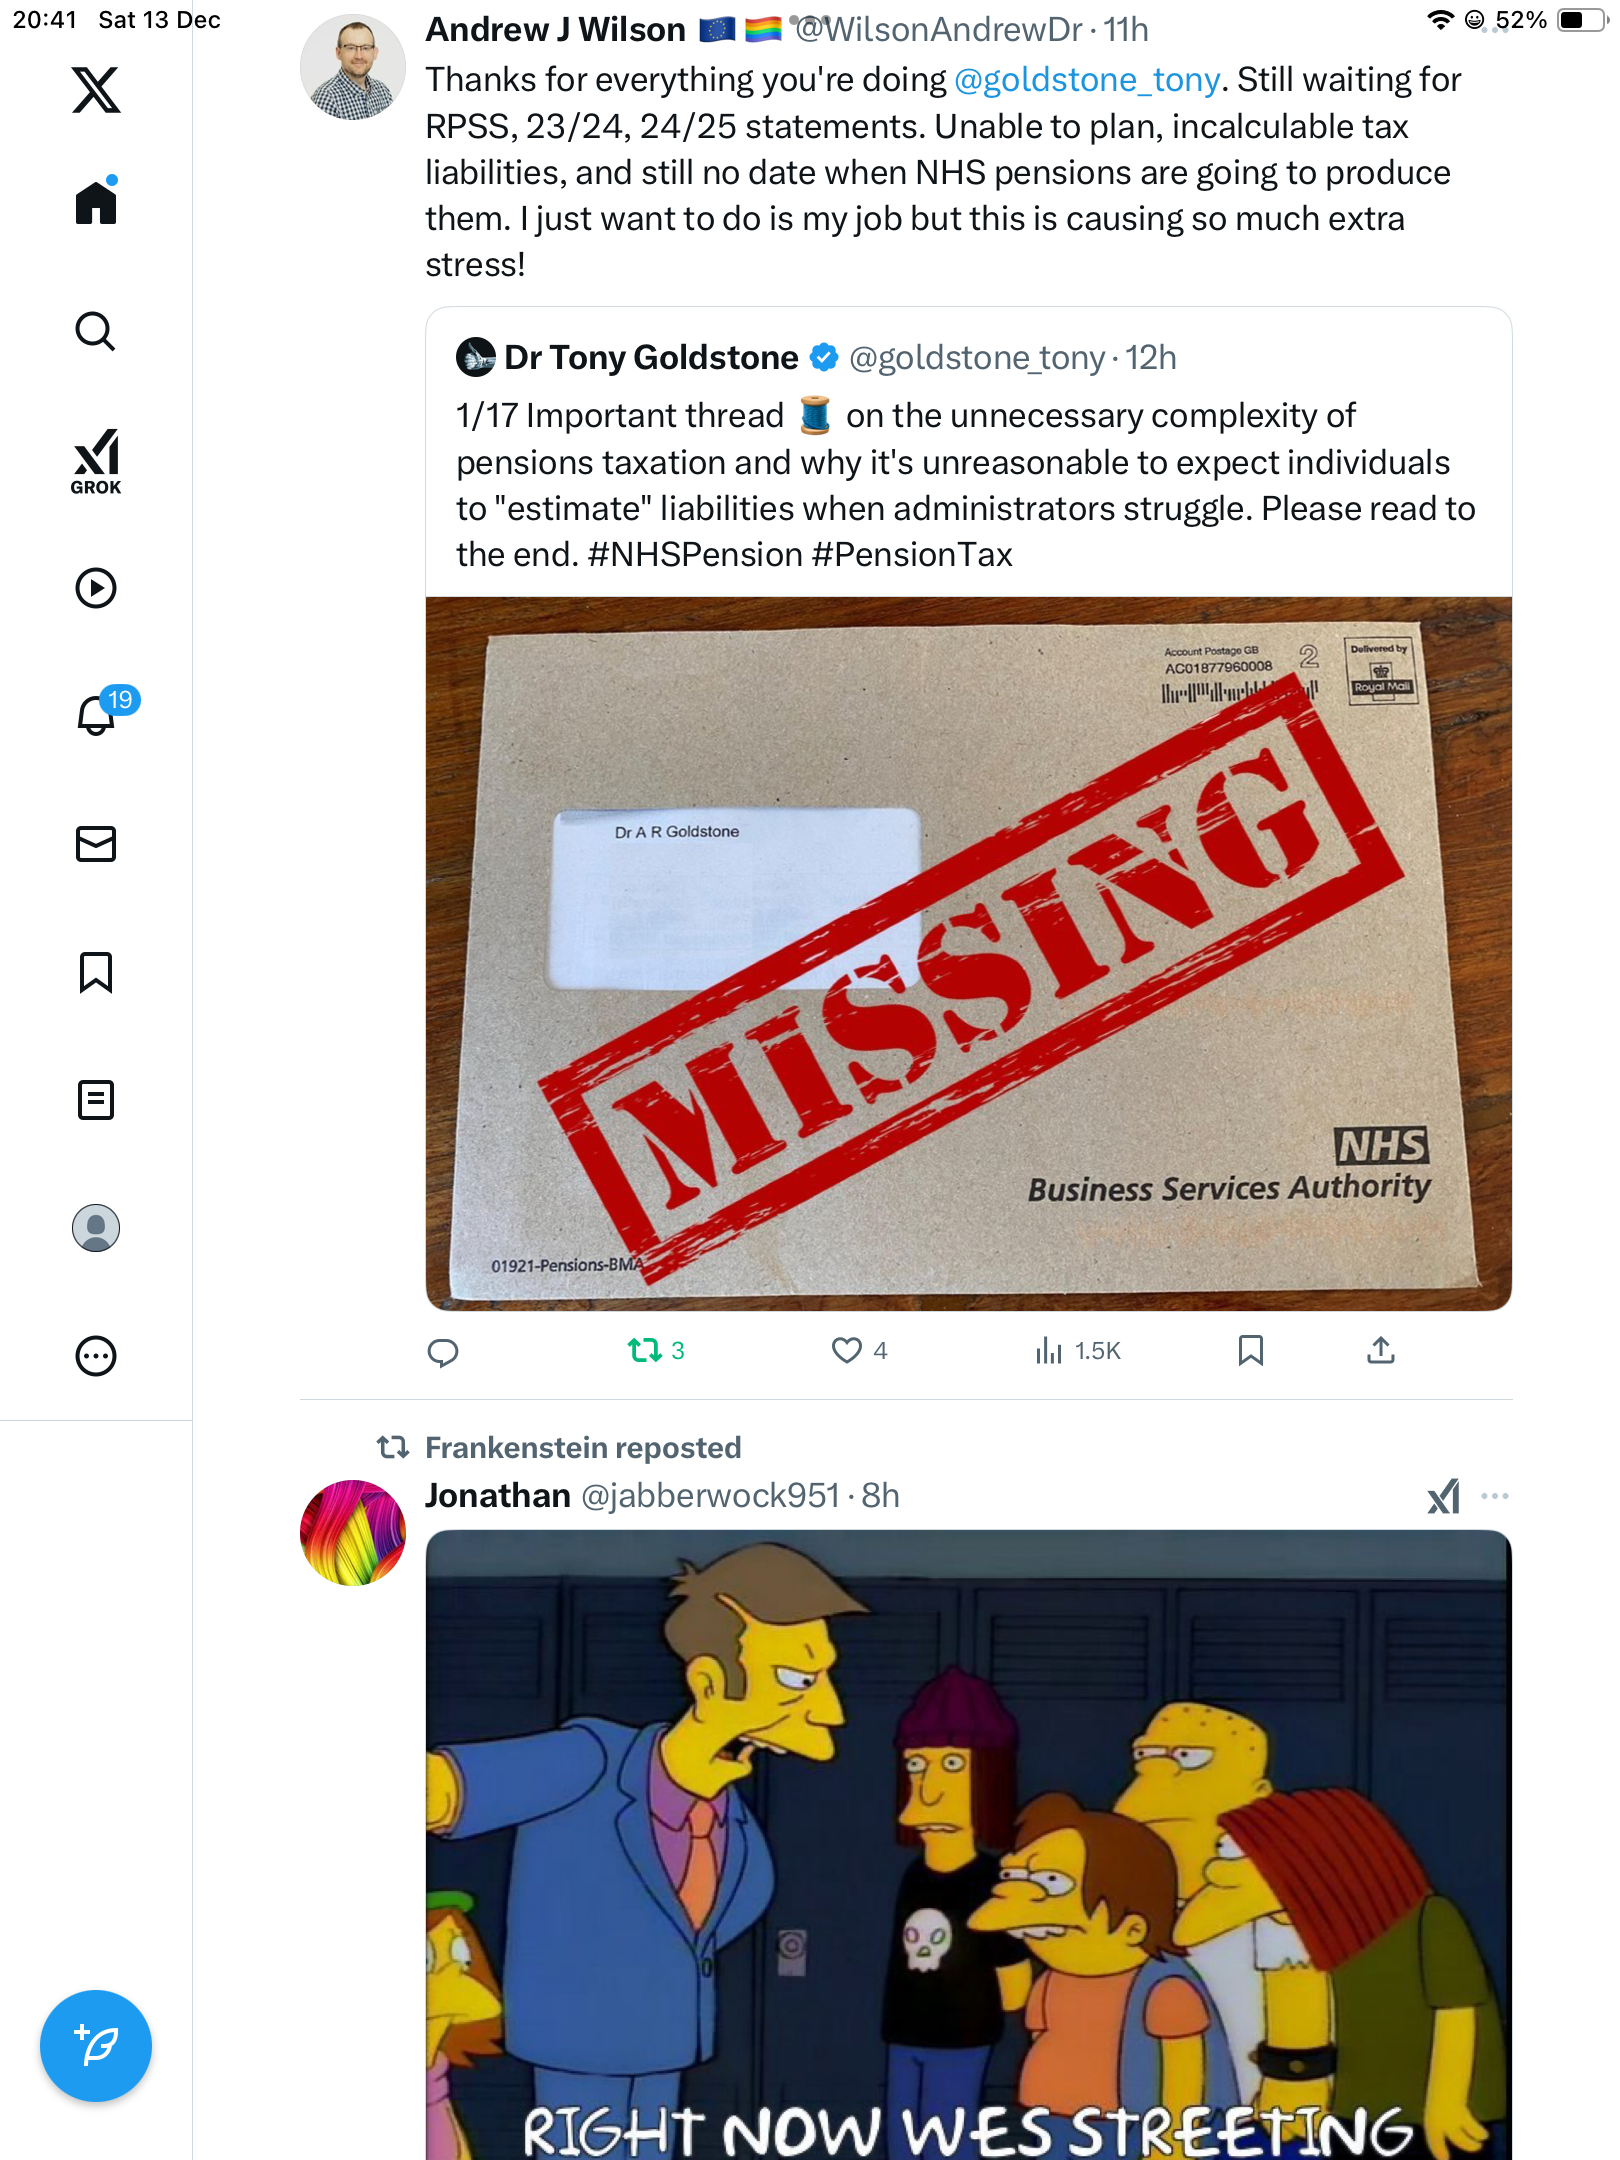Viewport: 1620px width, 2160px height.
Task: Bookmark Andrew J Wilson's post
Action: pyautogui.click(x=1250, y=1351)
